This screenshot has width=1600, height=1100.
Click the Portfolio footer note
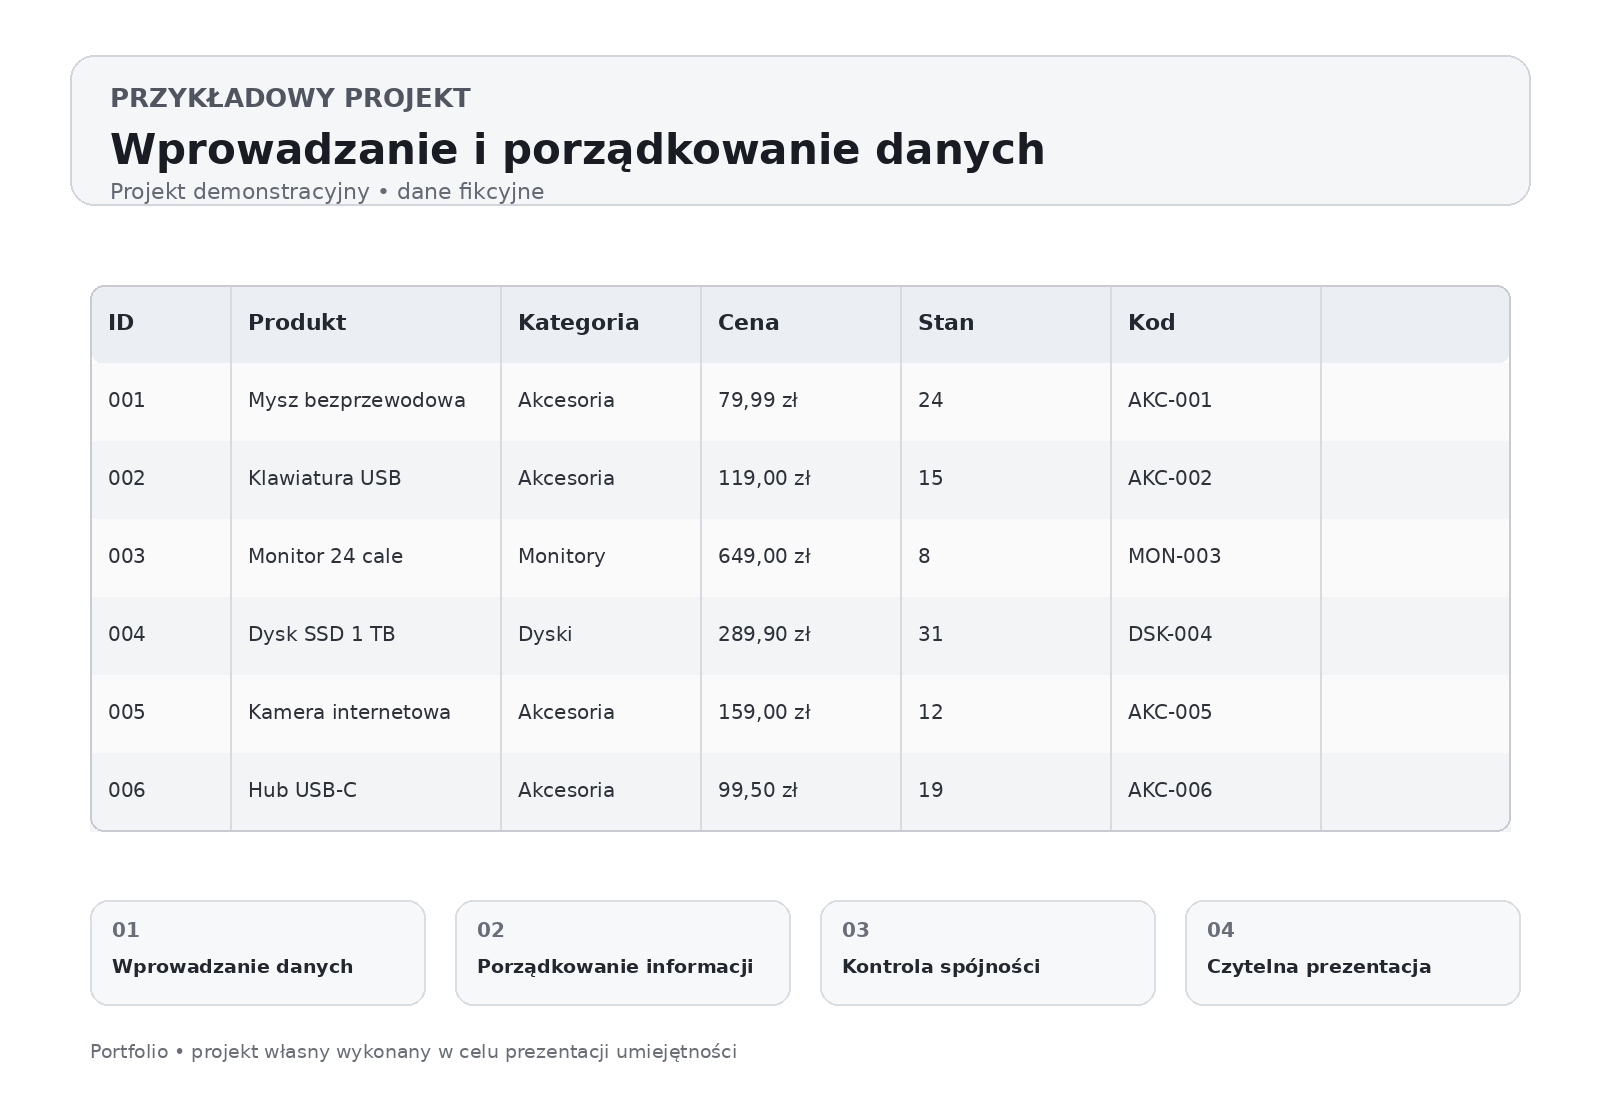(x=413, y=1052)
